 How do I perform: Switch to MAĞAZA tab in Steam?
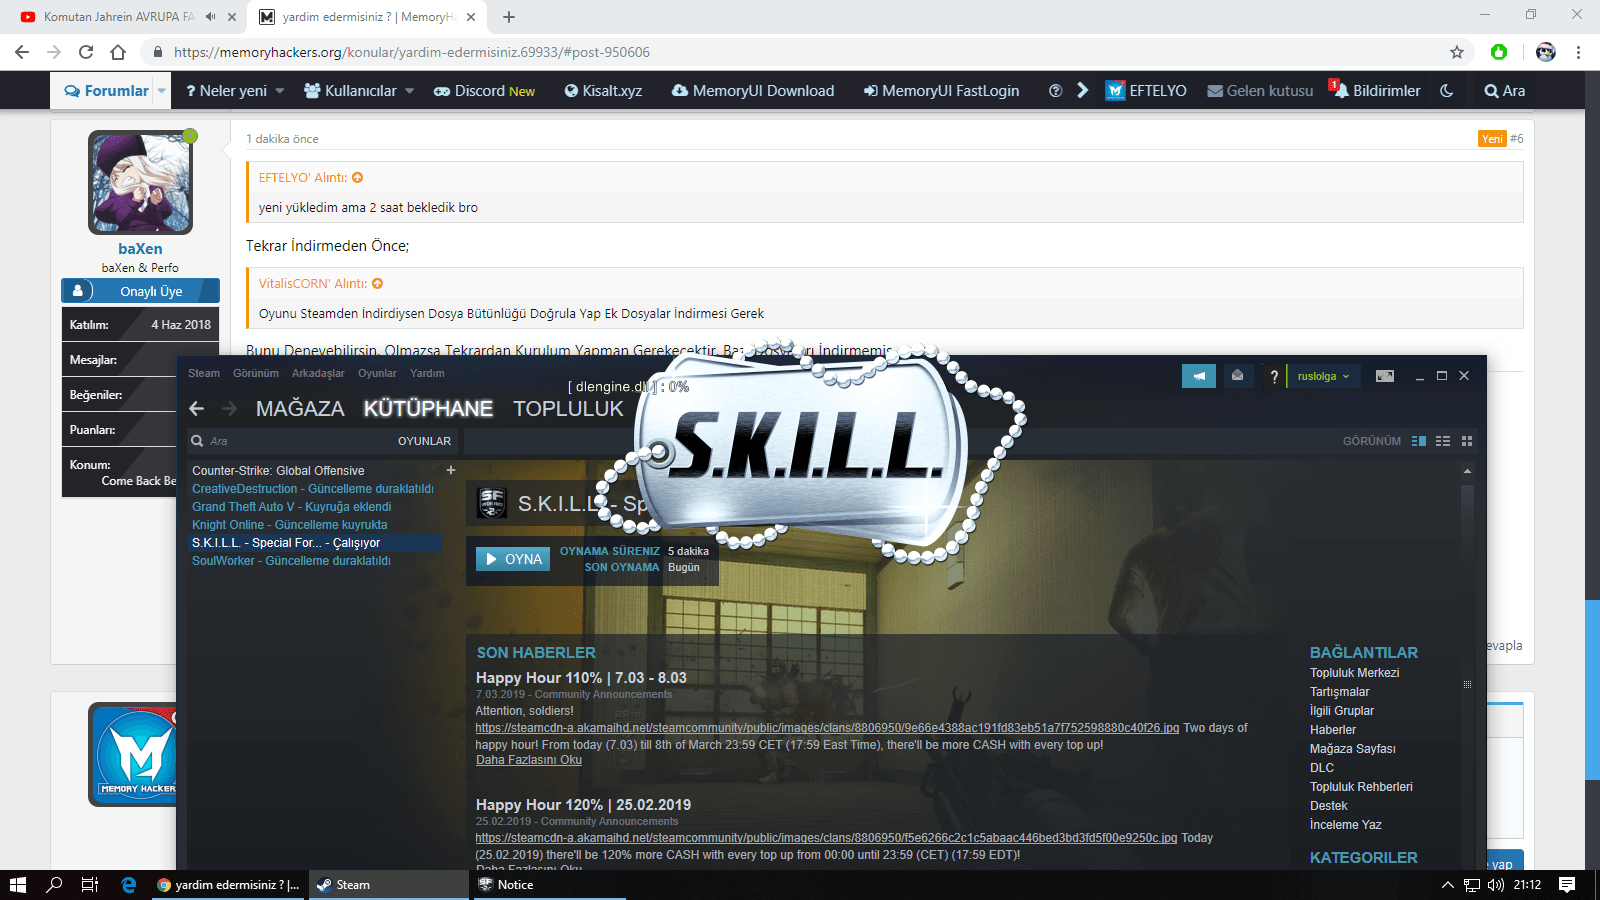pos(300,408)
